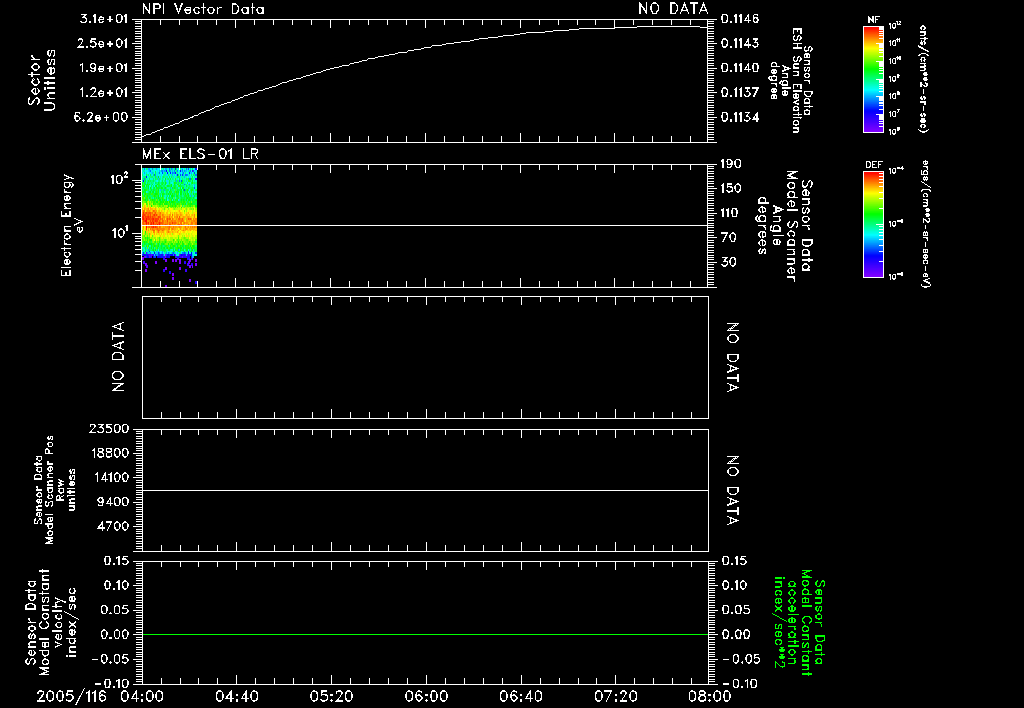Click the 150 scanner angle tick

[731, 188]
